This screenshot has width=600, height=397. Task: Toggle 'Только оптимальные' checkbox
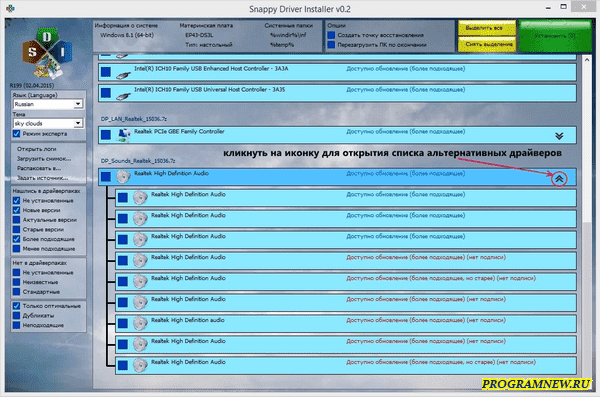(x=16, y=306)
